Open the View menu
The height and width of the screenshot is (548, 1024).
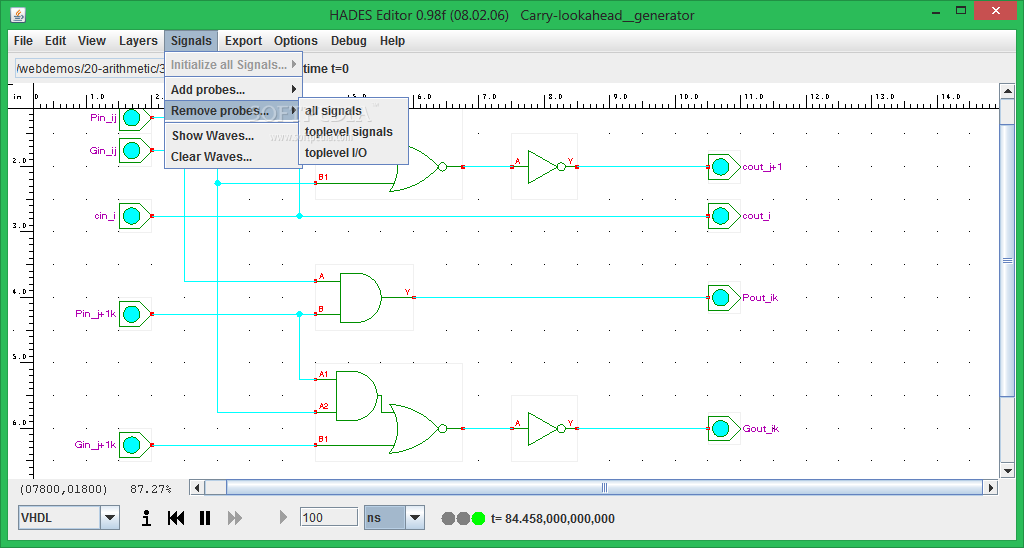click(x=91, y=40)
